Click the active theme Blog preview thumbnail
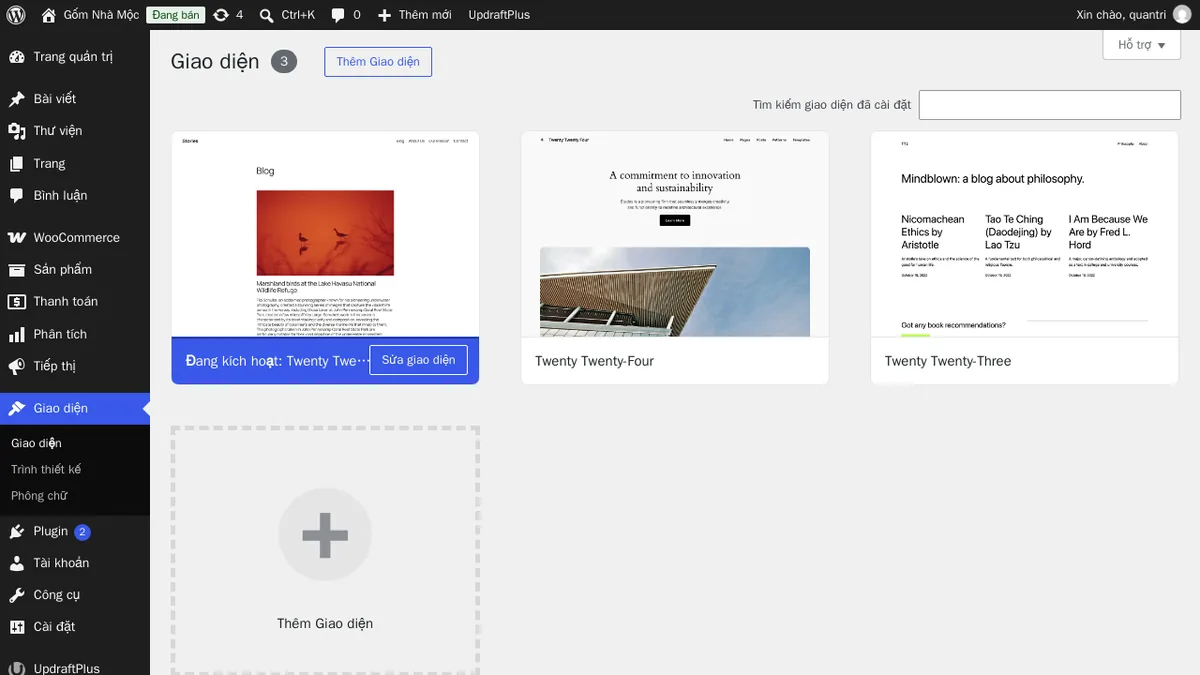Screen dimensions: 1200x675 325,234
